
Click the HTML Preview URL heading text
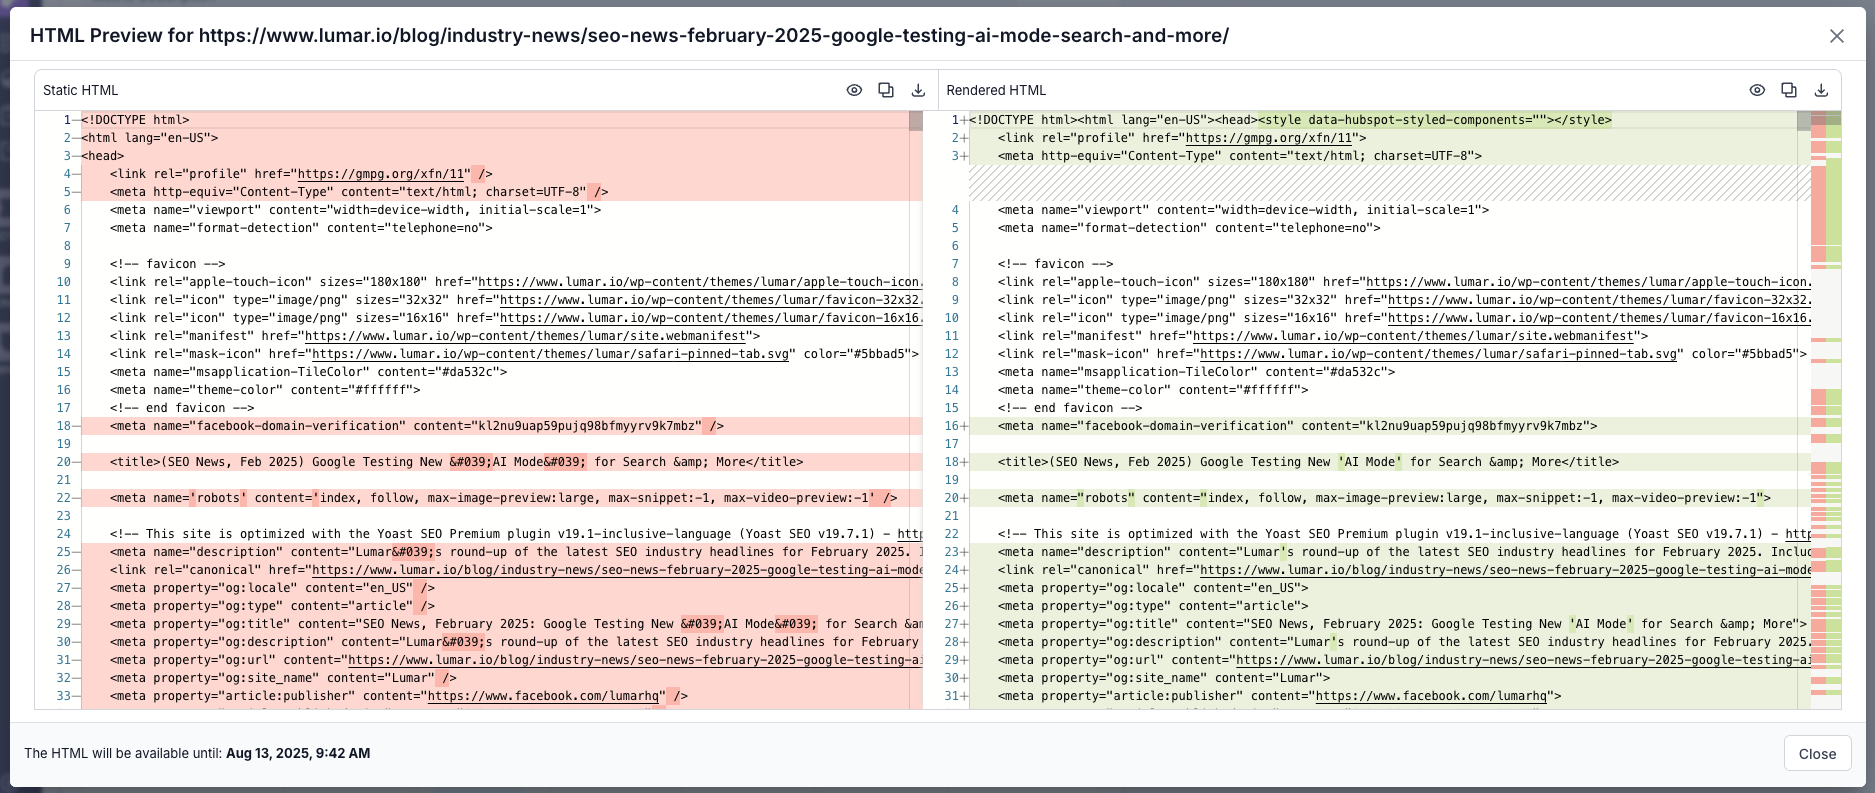point(629,36)
